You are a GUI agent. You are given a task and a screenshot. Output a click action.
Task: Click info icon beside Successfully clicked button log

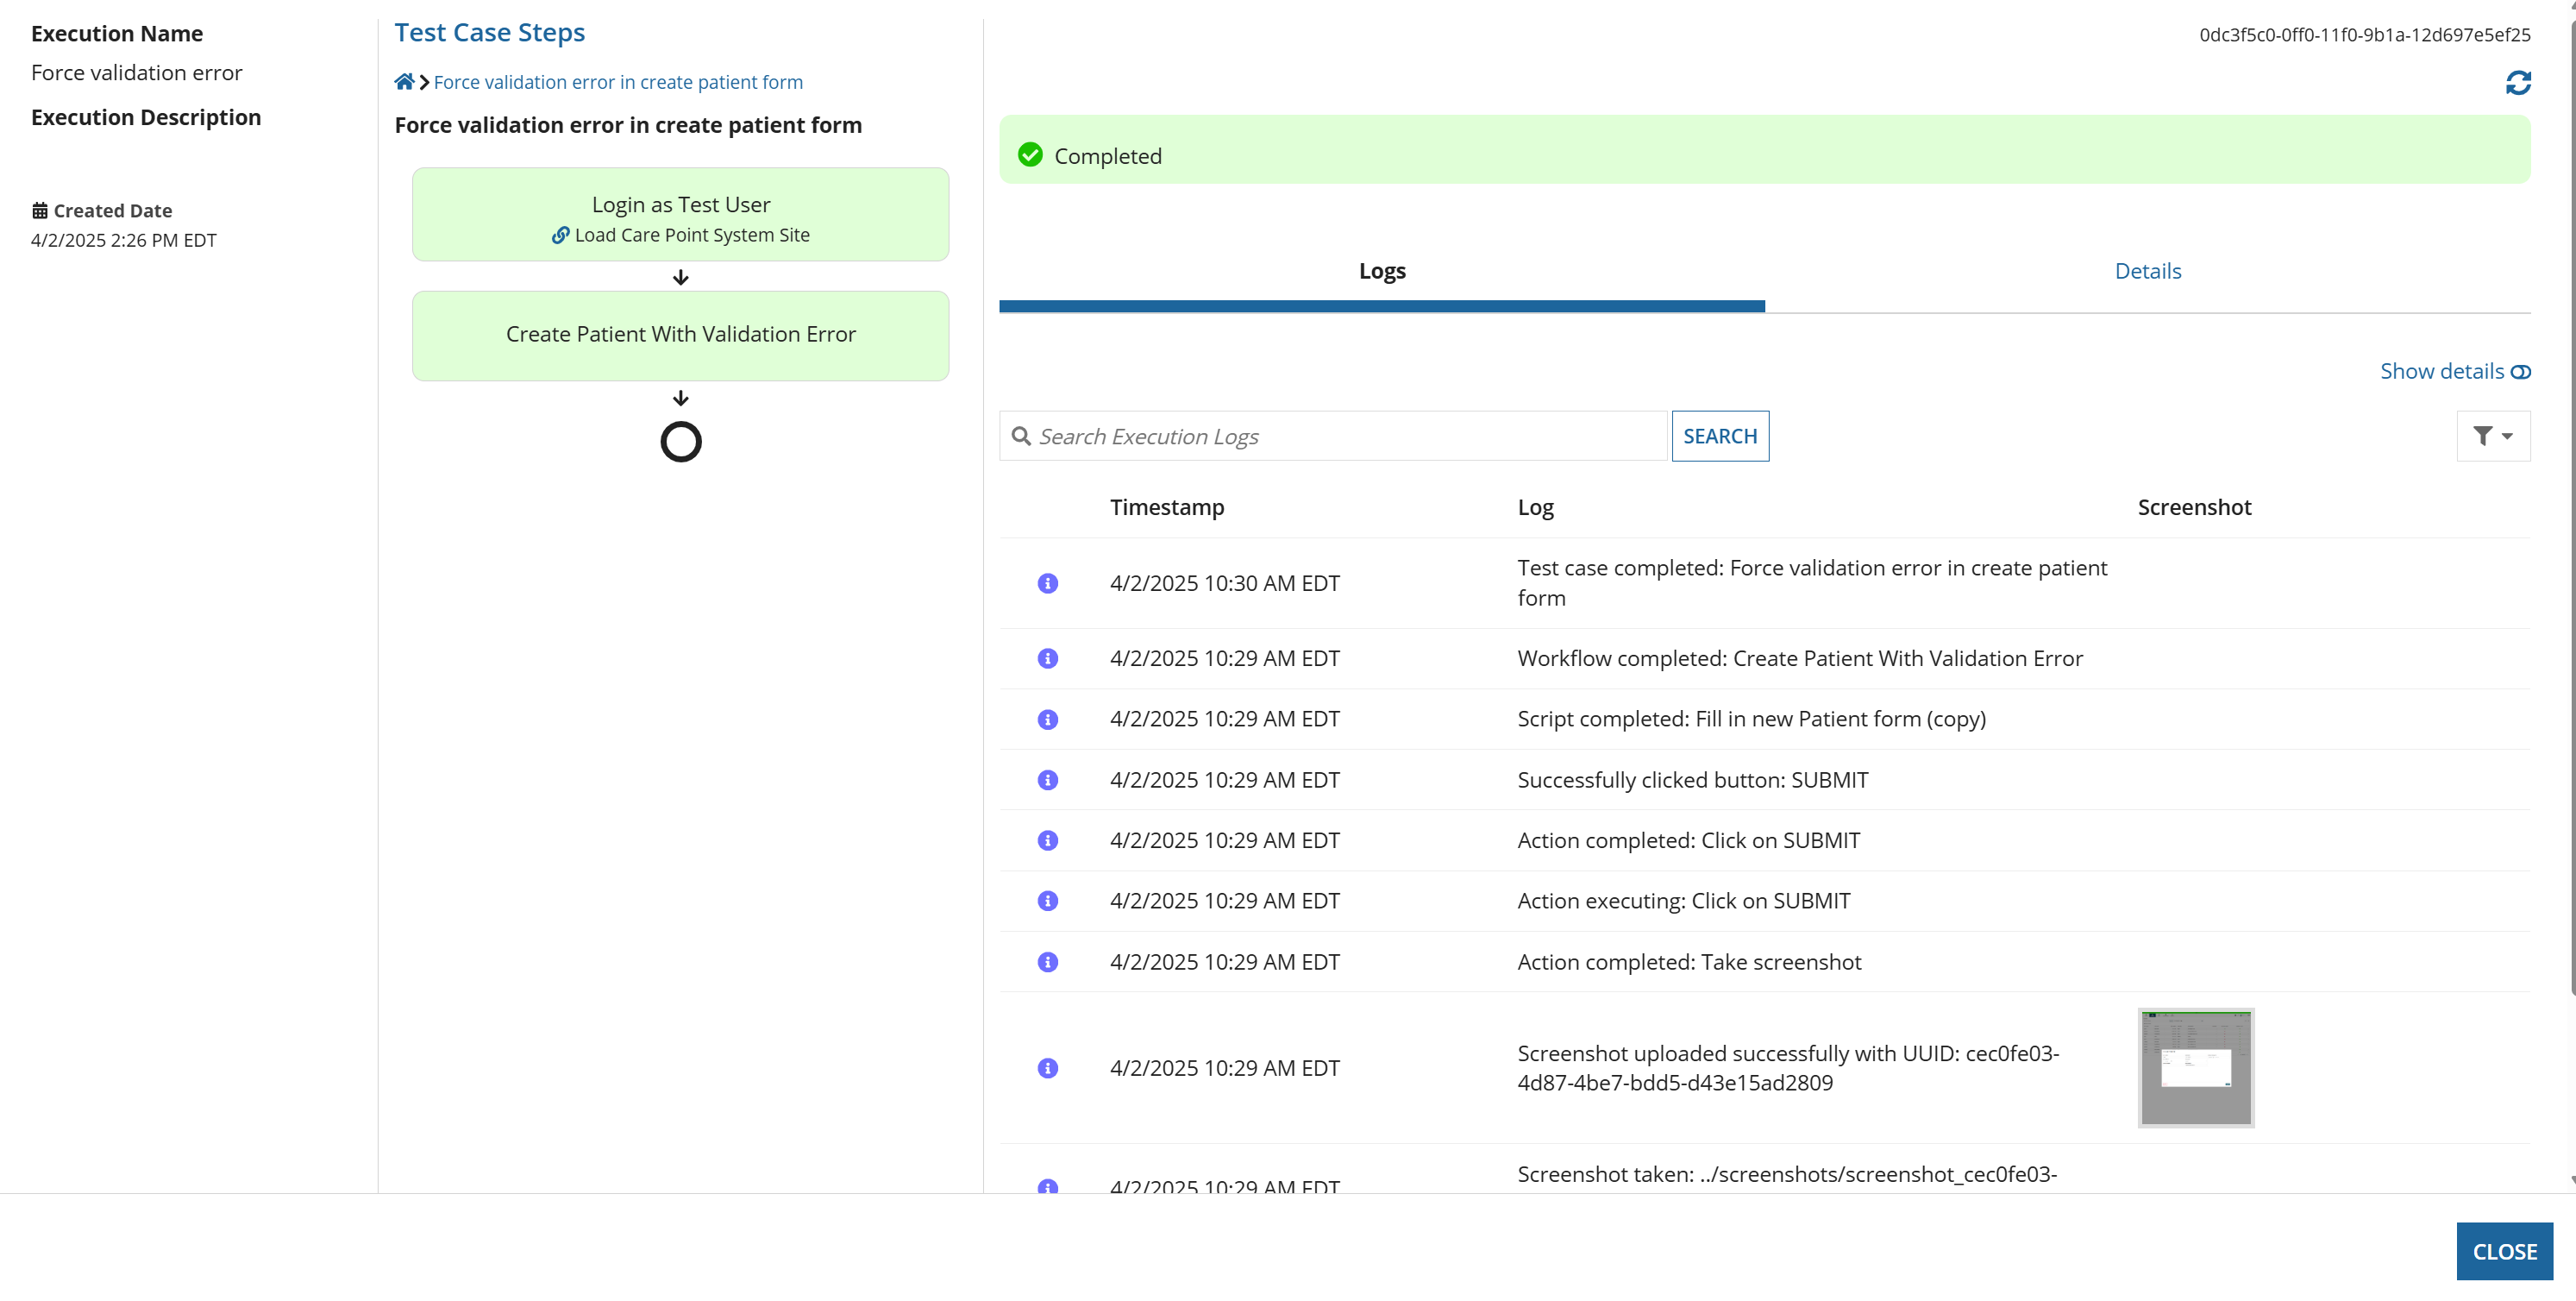click(1047, 780)
